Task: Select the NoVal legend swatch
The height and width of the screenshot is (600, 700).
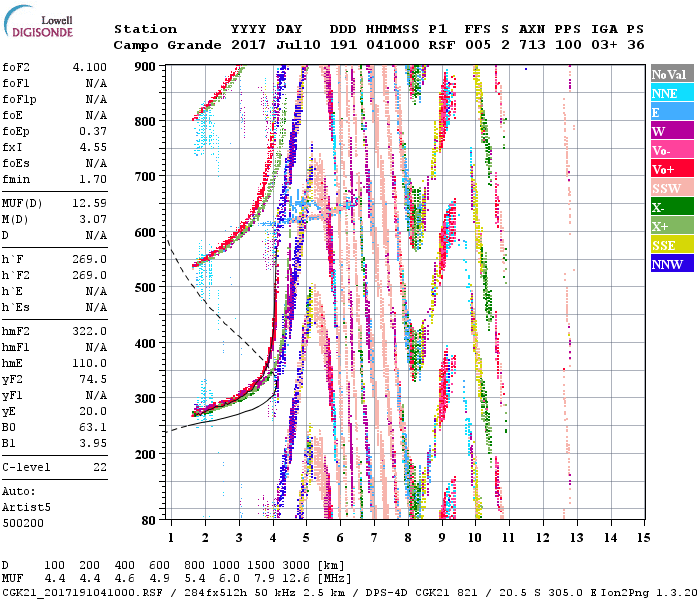Action: click(x=669, y=75)
